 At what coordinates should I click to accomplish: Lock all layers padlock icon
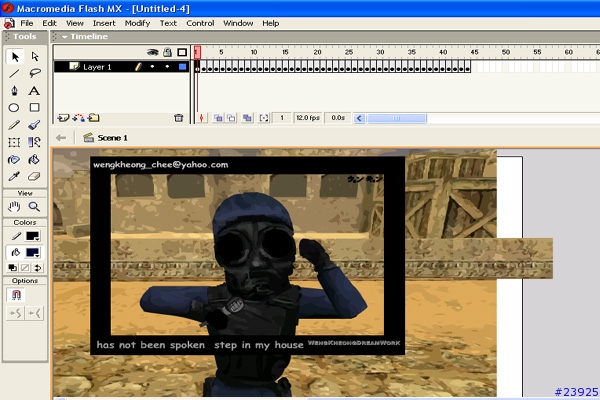(167, 52)
